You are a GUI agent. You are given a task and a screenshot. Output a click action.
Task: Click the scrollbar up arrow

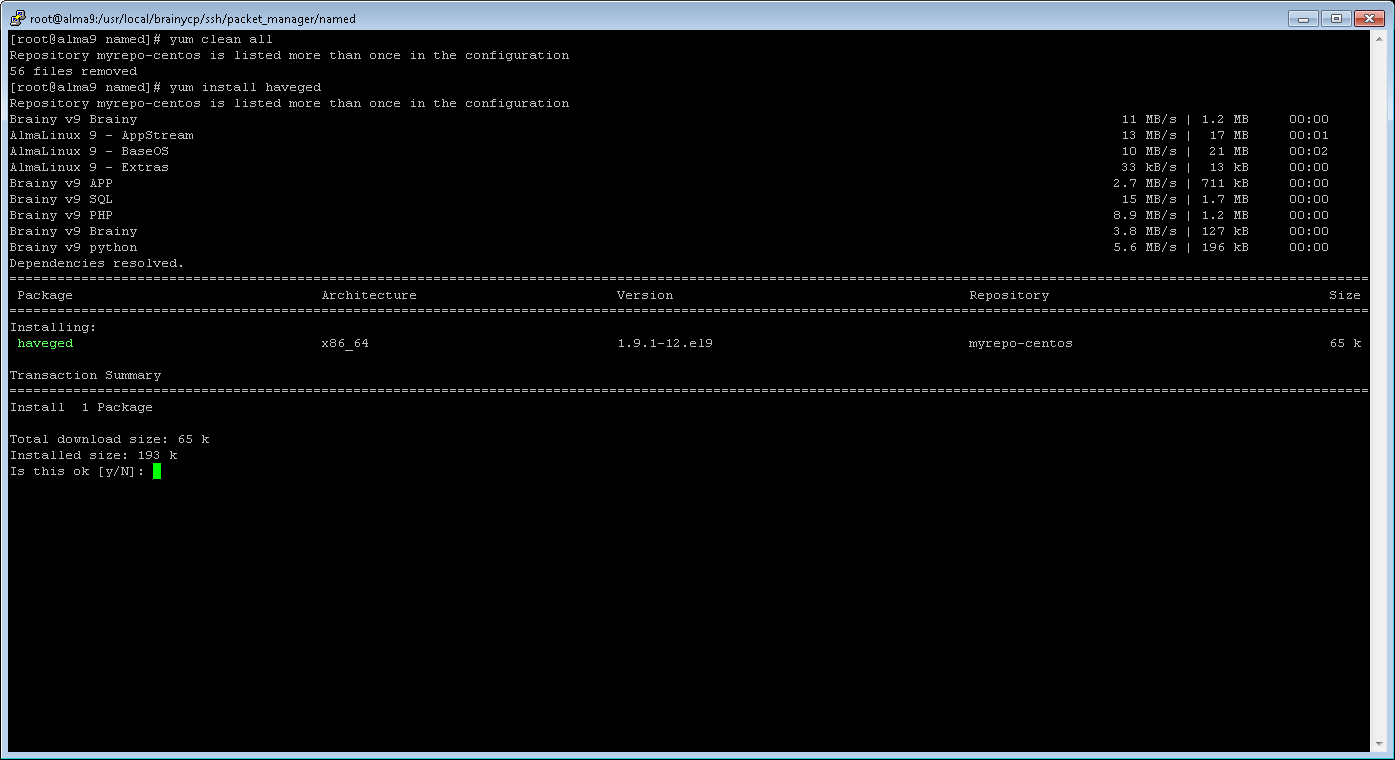click(1378, 38)
